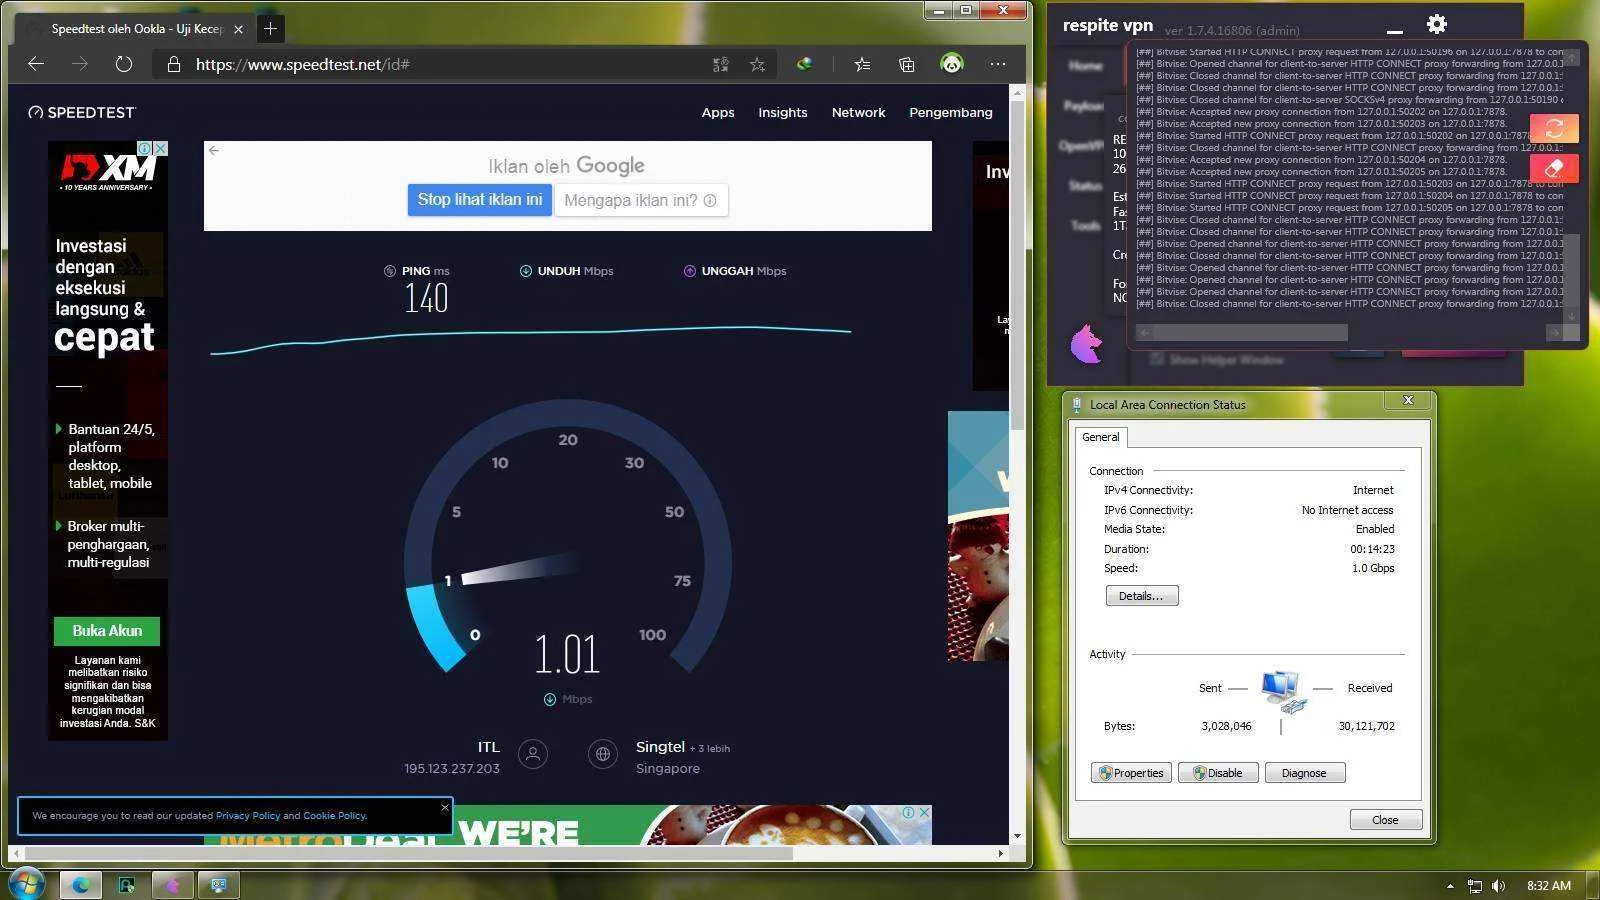Click Disable button in connection status
The width and height of the screenshot is (1600, 900).
[x=1218, y=773]
